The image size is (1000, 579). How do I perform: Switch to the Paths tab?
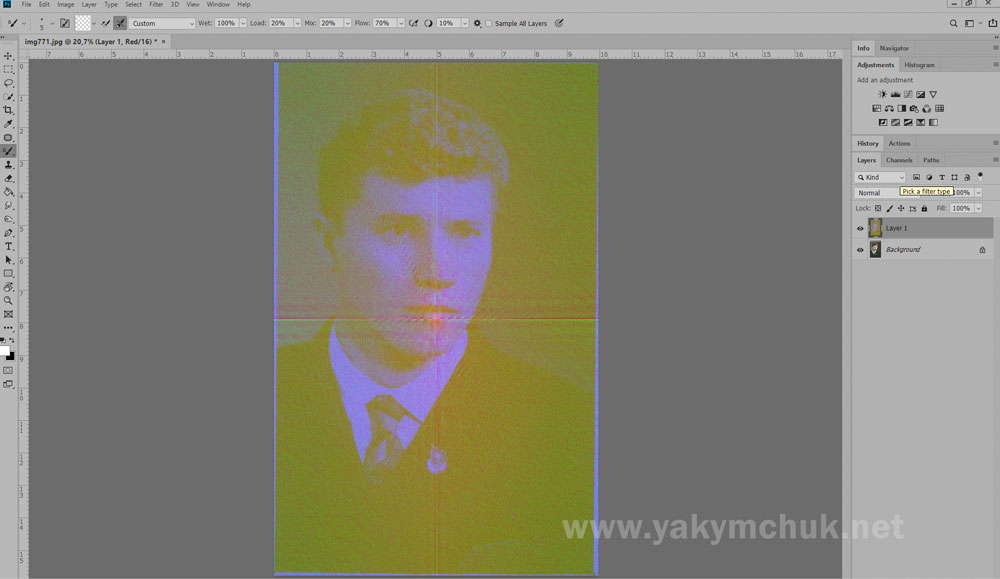click(x=931, y=160)
